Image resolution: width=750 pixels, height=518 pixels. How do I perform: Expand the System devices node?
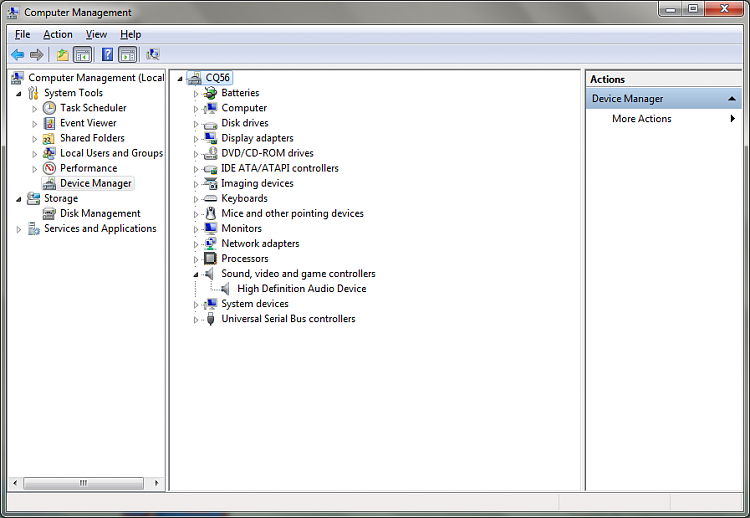[x=196, y=305]
